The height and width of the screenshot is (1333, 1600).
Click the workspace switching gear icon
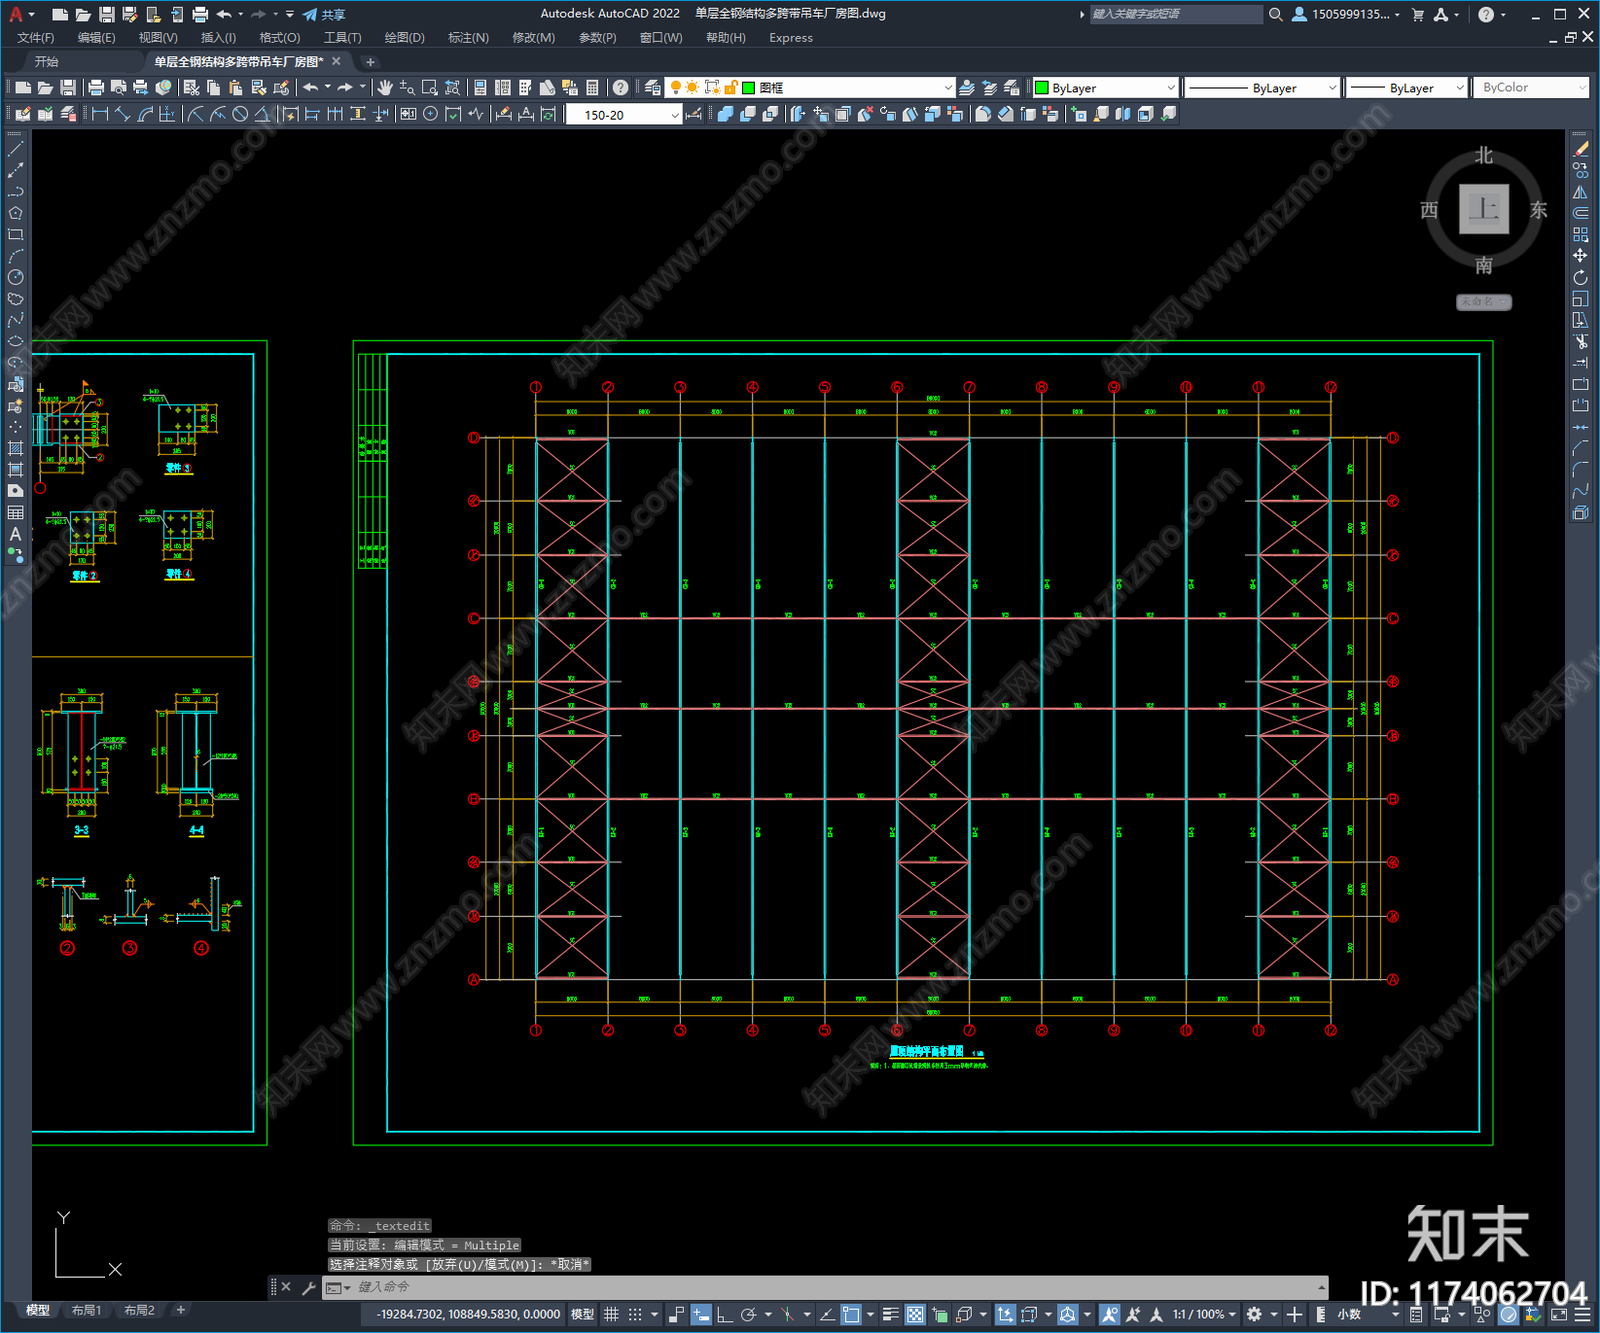pyautogui.click(x=1254, y=1314)
